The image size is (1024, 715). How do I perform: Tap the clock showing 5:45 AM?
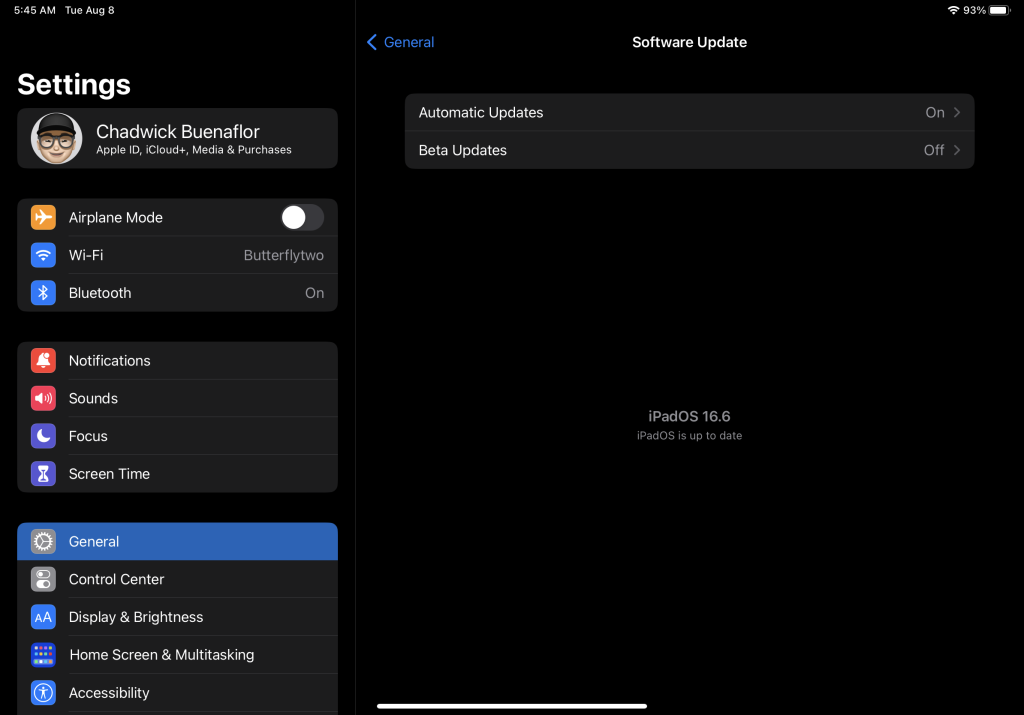(35, 10)
